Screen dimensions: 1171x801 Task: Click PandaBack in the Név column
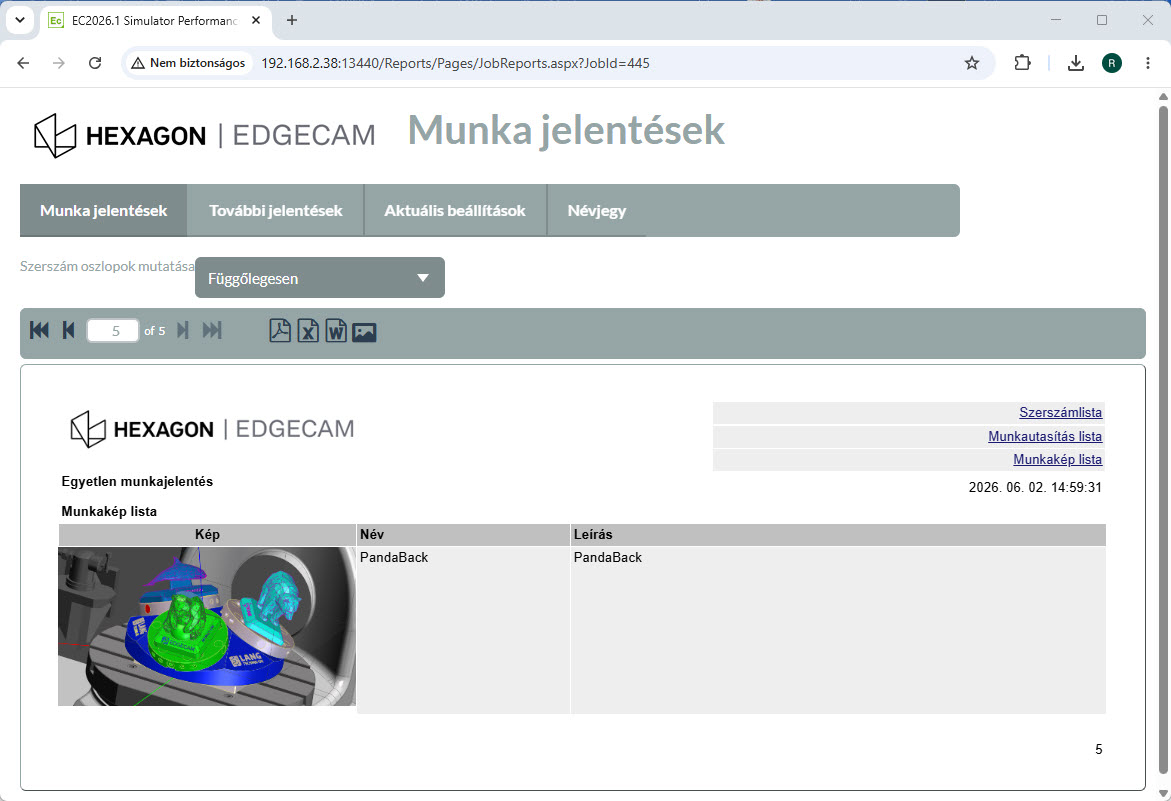pyautogui.click(x=394, y=557)
